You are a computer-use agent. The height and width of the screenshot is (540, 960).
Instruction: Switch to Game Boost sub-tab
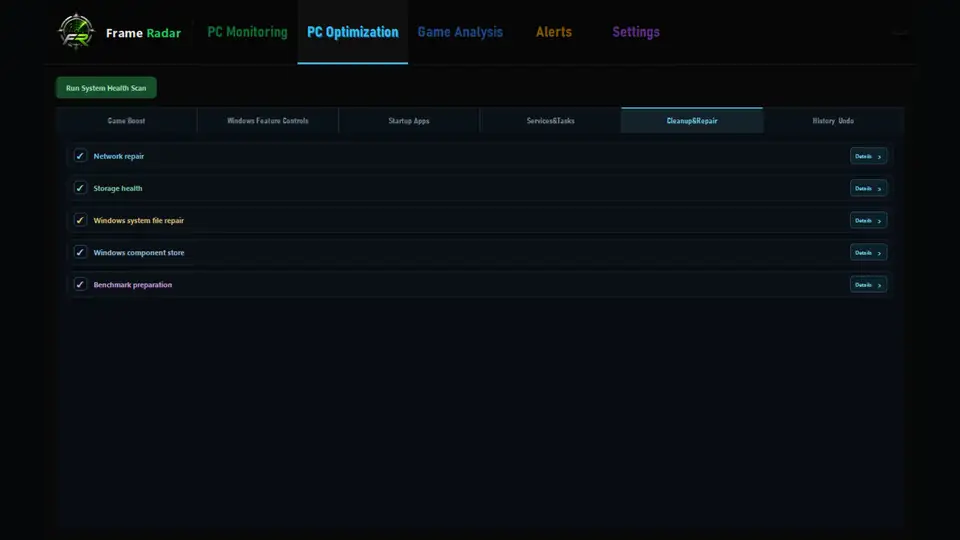pos(126,121)
